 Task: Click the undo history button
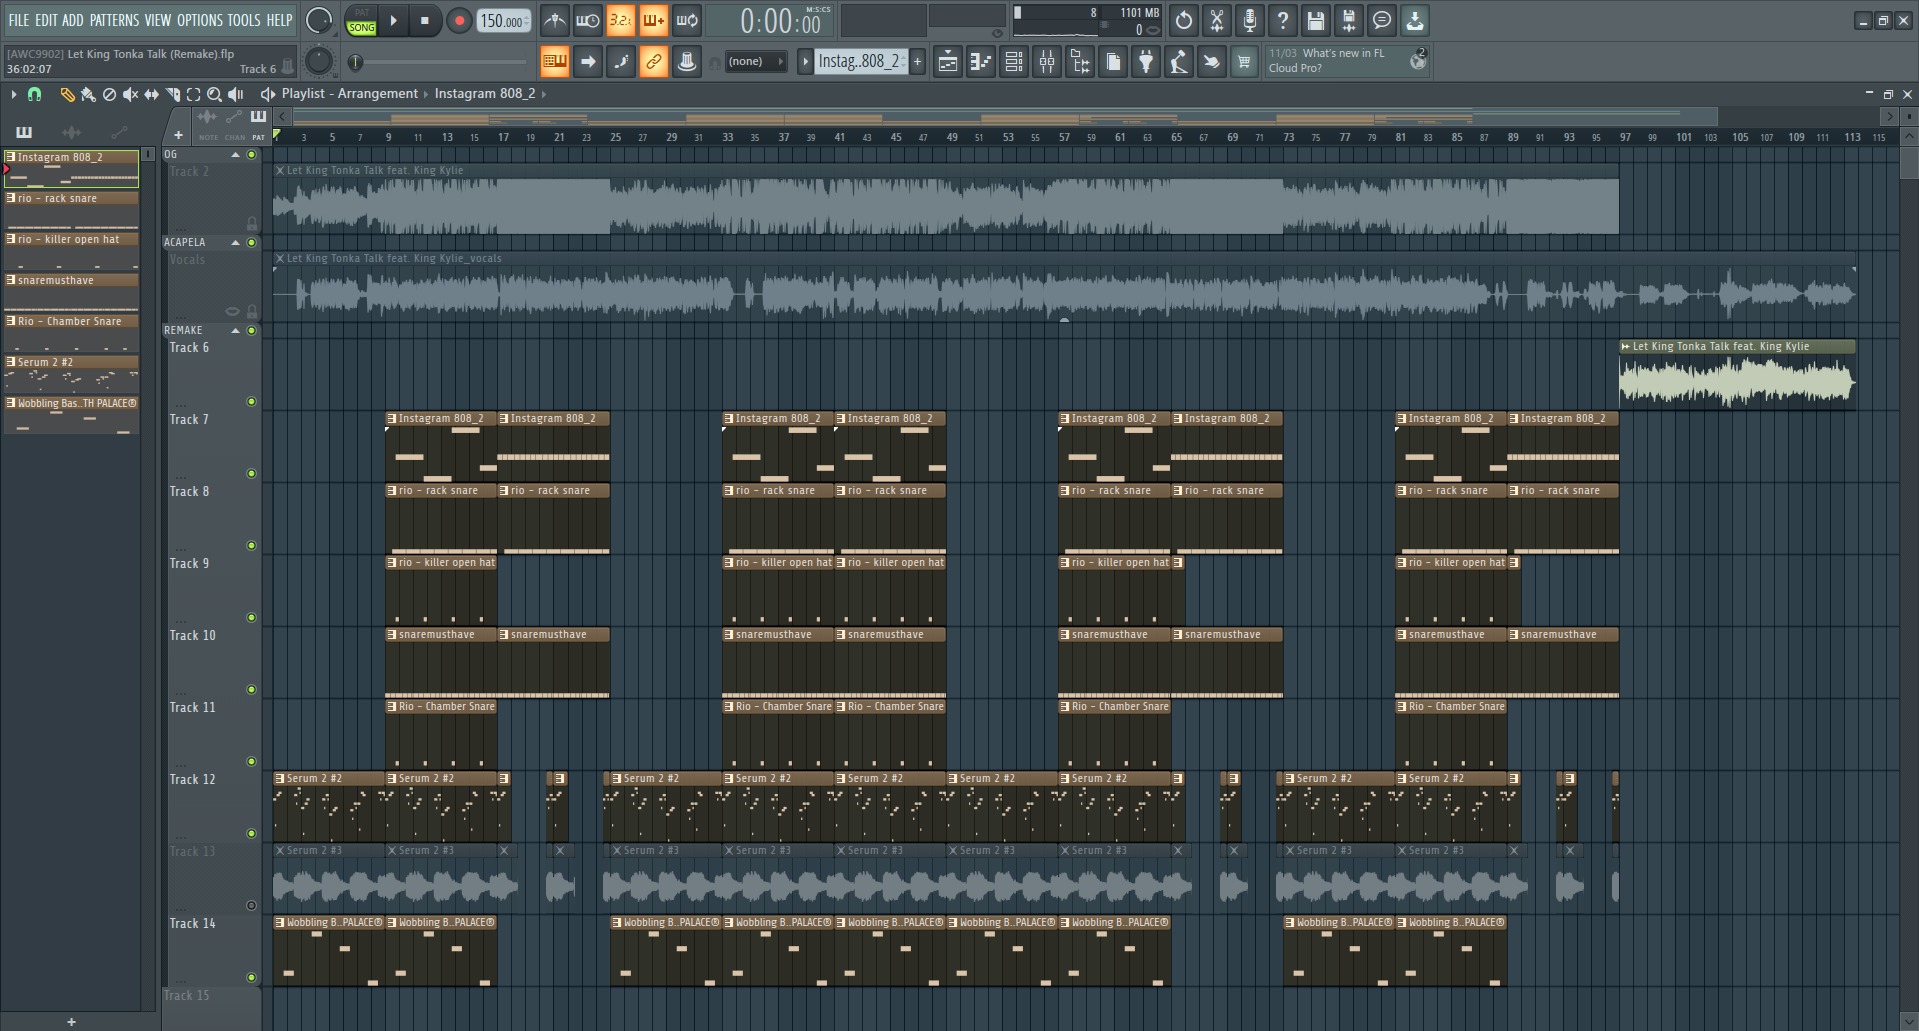pos(1184,20)
